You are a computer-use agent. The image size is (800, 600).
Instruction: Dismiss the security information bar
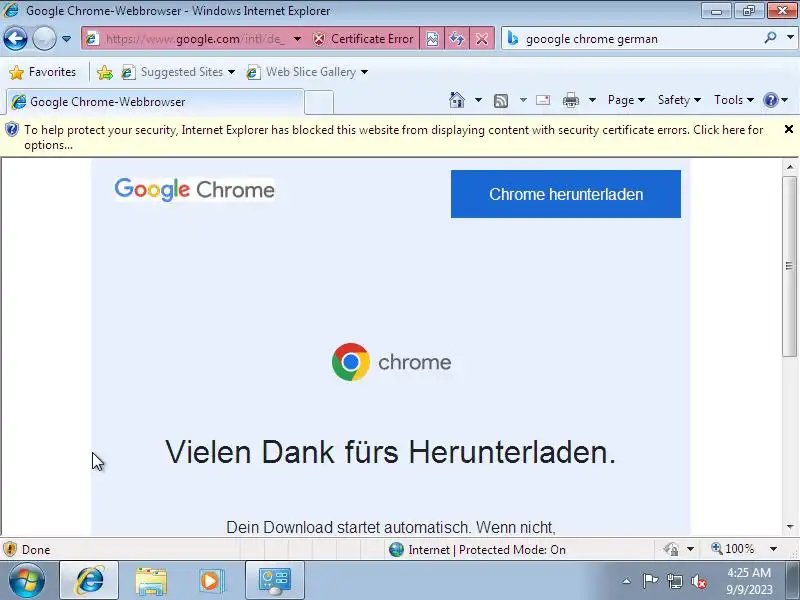(788, 130)
